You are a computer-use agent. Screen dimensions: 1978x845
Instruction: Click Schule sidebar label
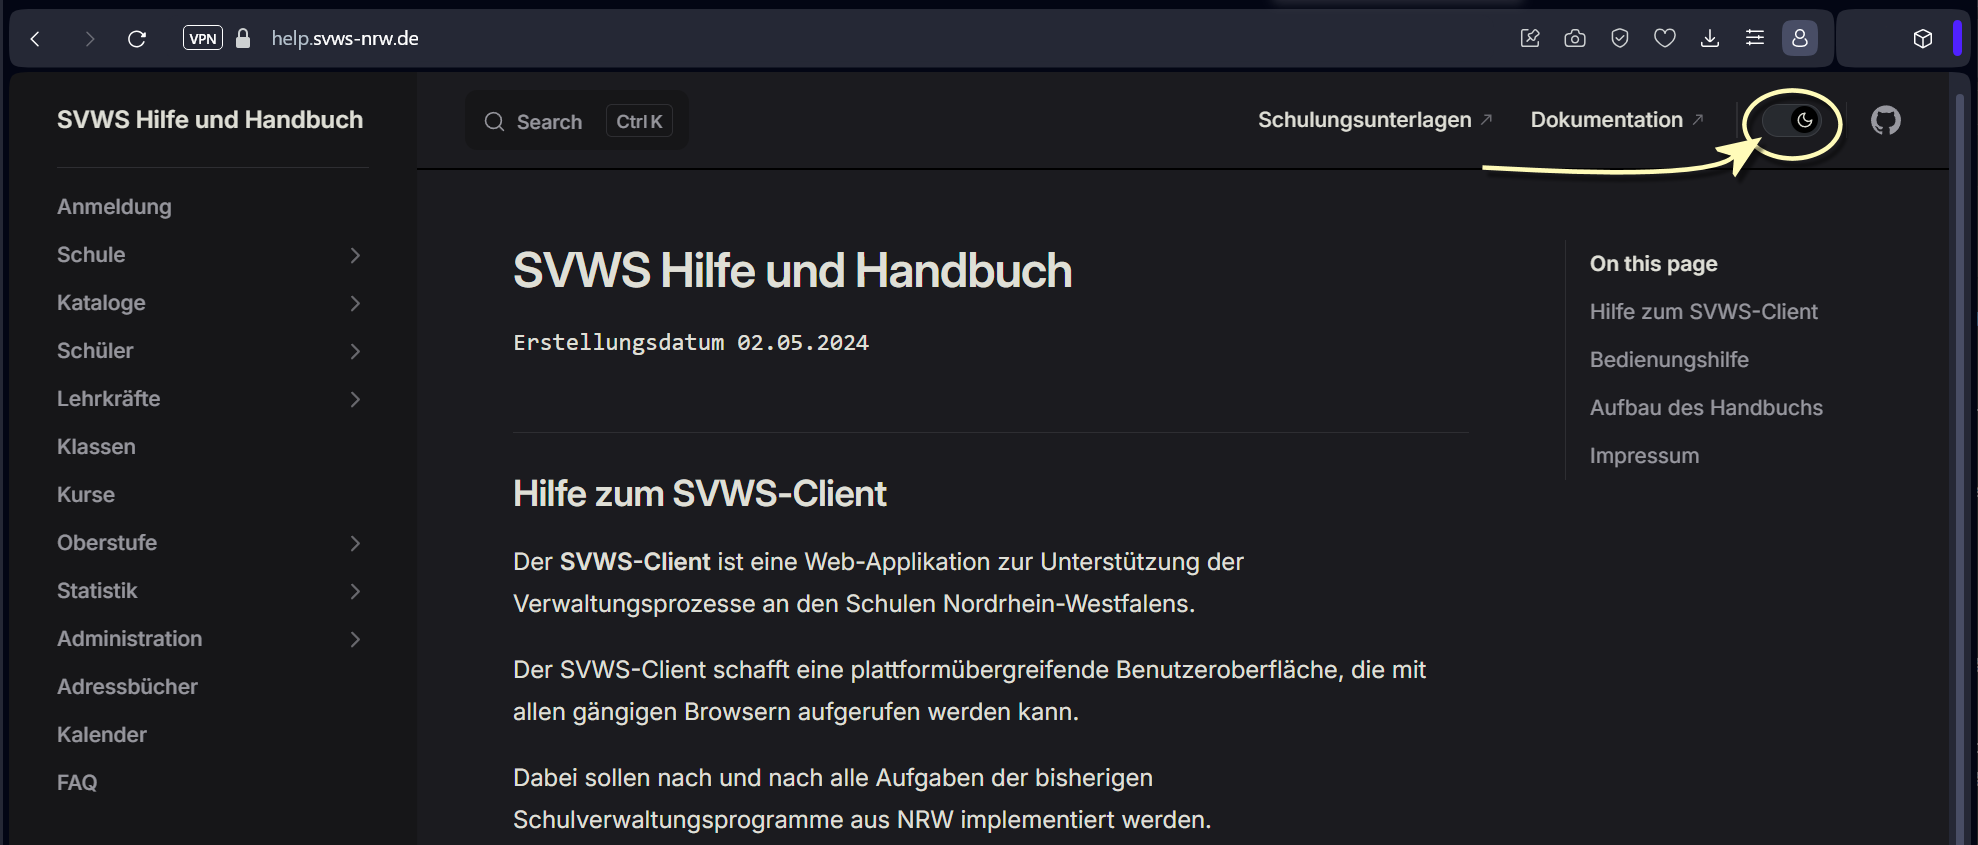[91, 255]
